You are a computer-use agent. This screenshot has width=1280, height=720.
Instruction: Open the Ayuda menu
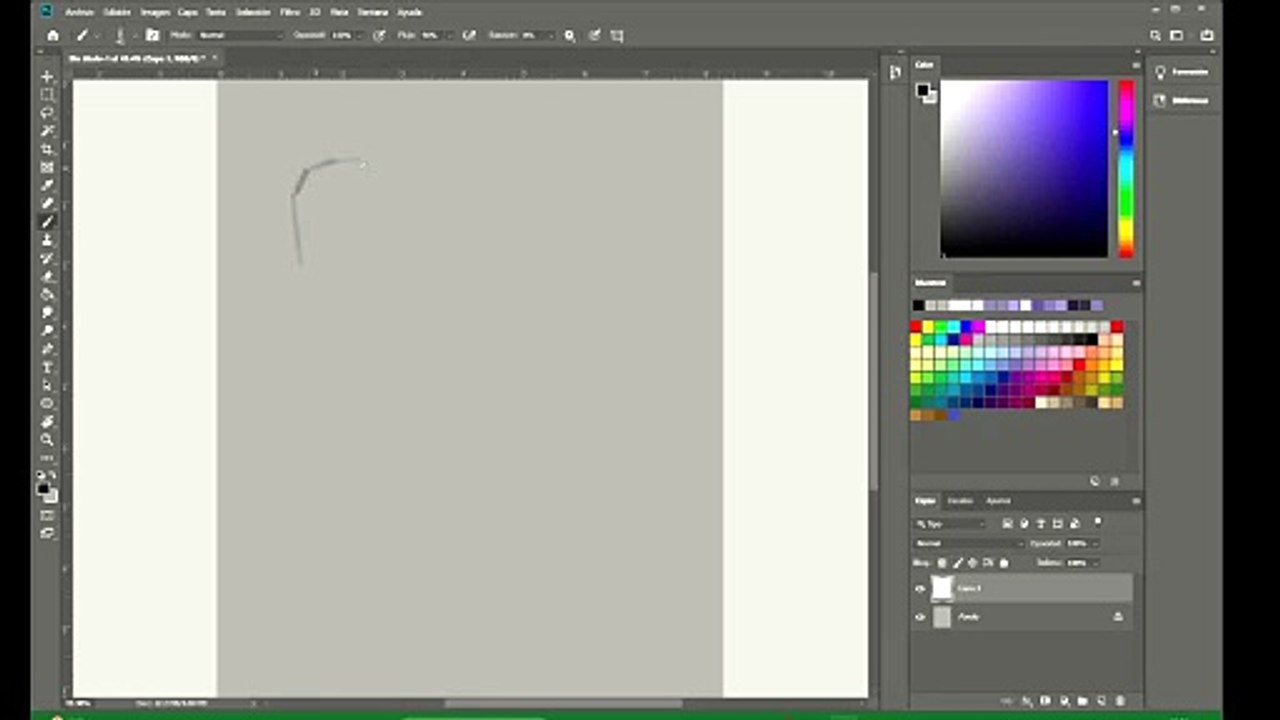click(x=409, y=12)
